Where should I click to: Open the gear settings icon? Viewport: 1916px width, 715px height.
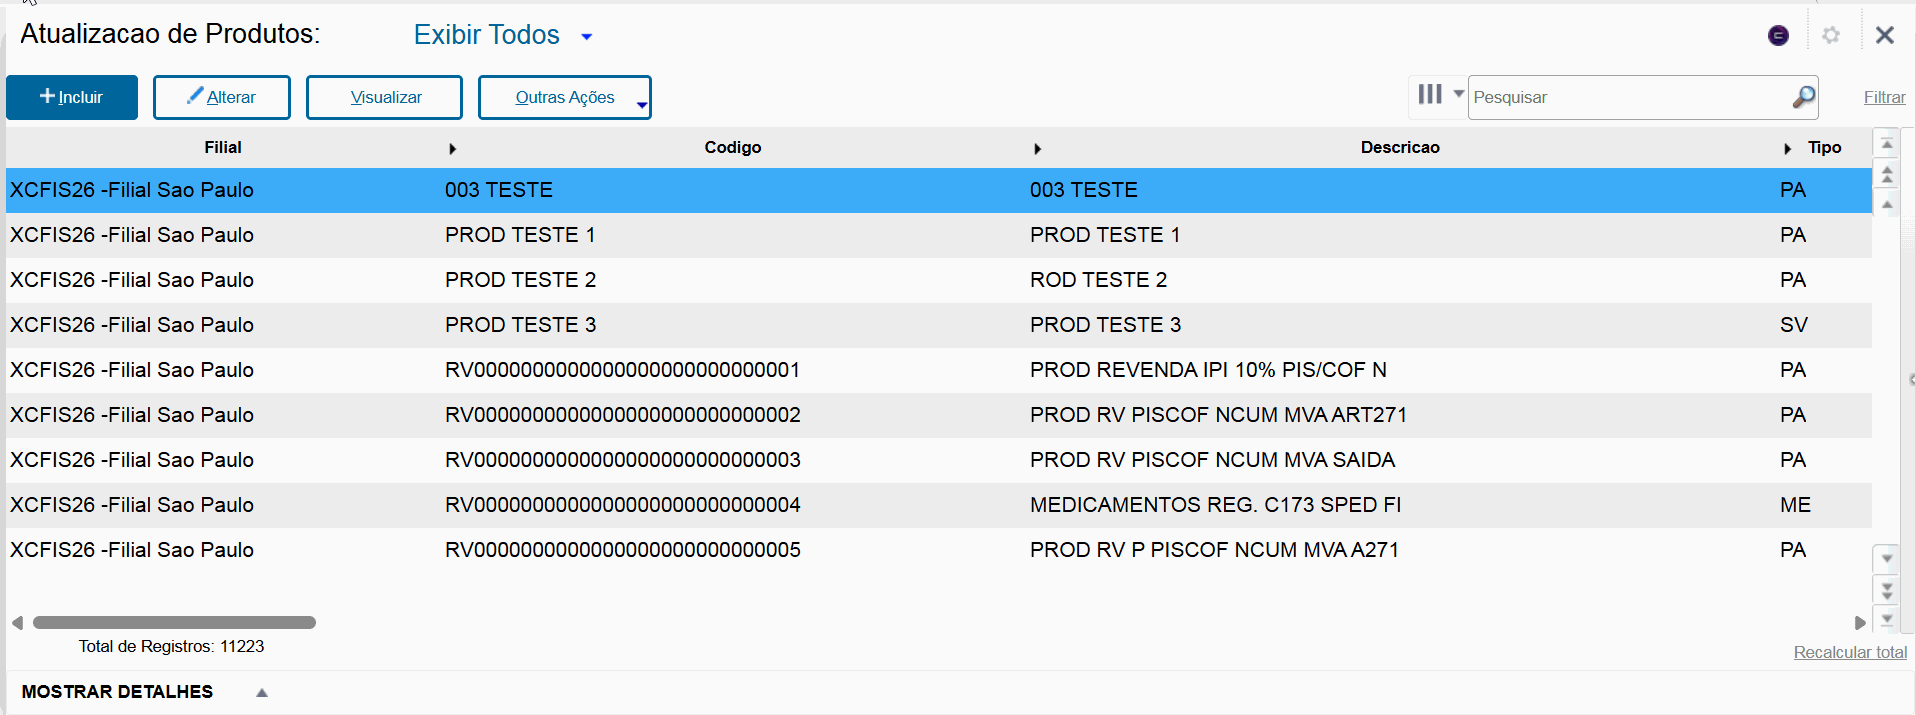[1831, 35]
